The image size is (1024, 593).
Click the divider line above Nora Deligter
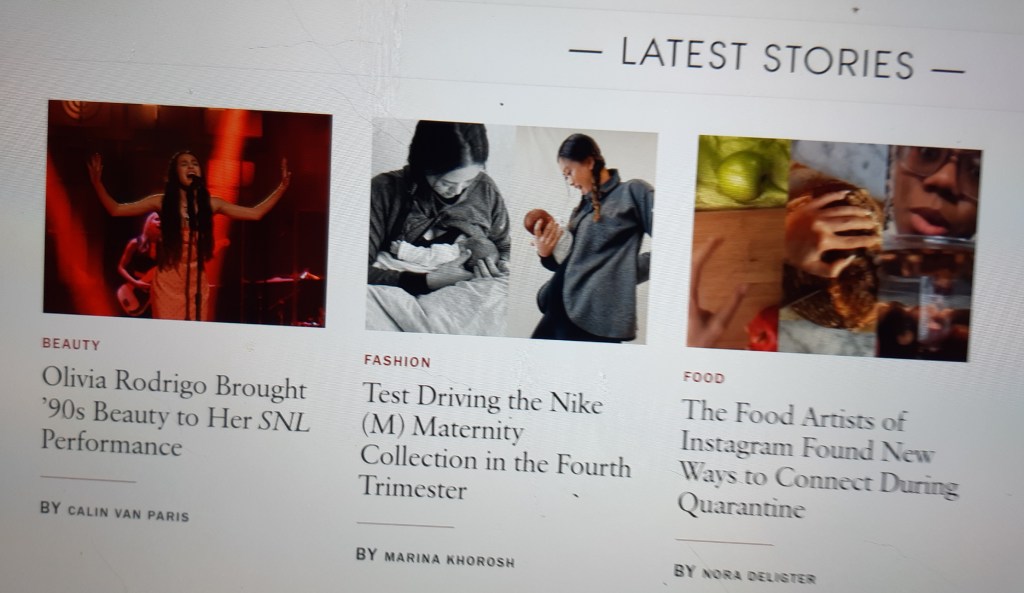(x=724, y=541)
